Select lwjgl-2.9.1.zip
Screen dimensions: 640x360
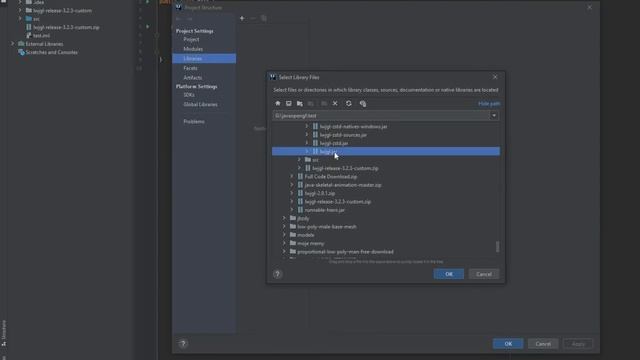320,193
